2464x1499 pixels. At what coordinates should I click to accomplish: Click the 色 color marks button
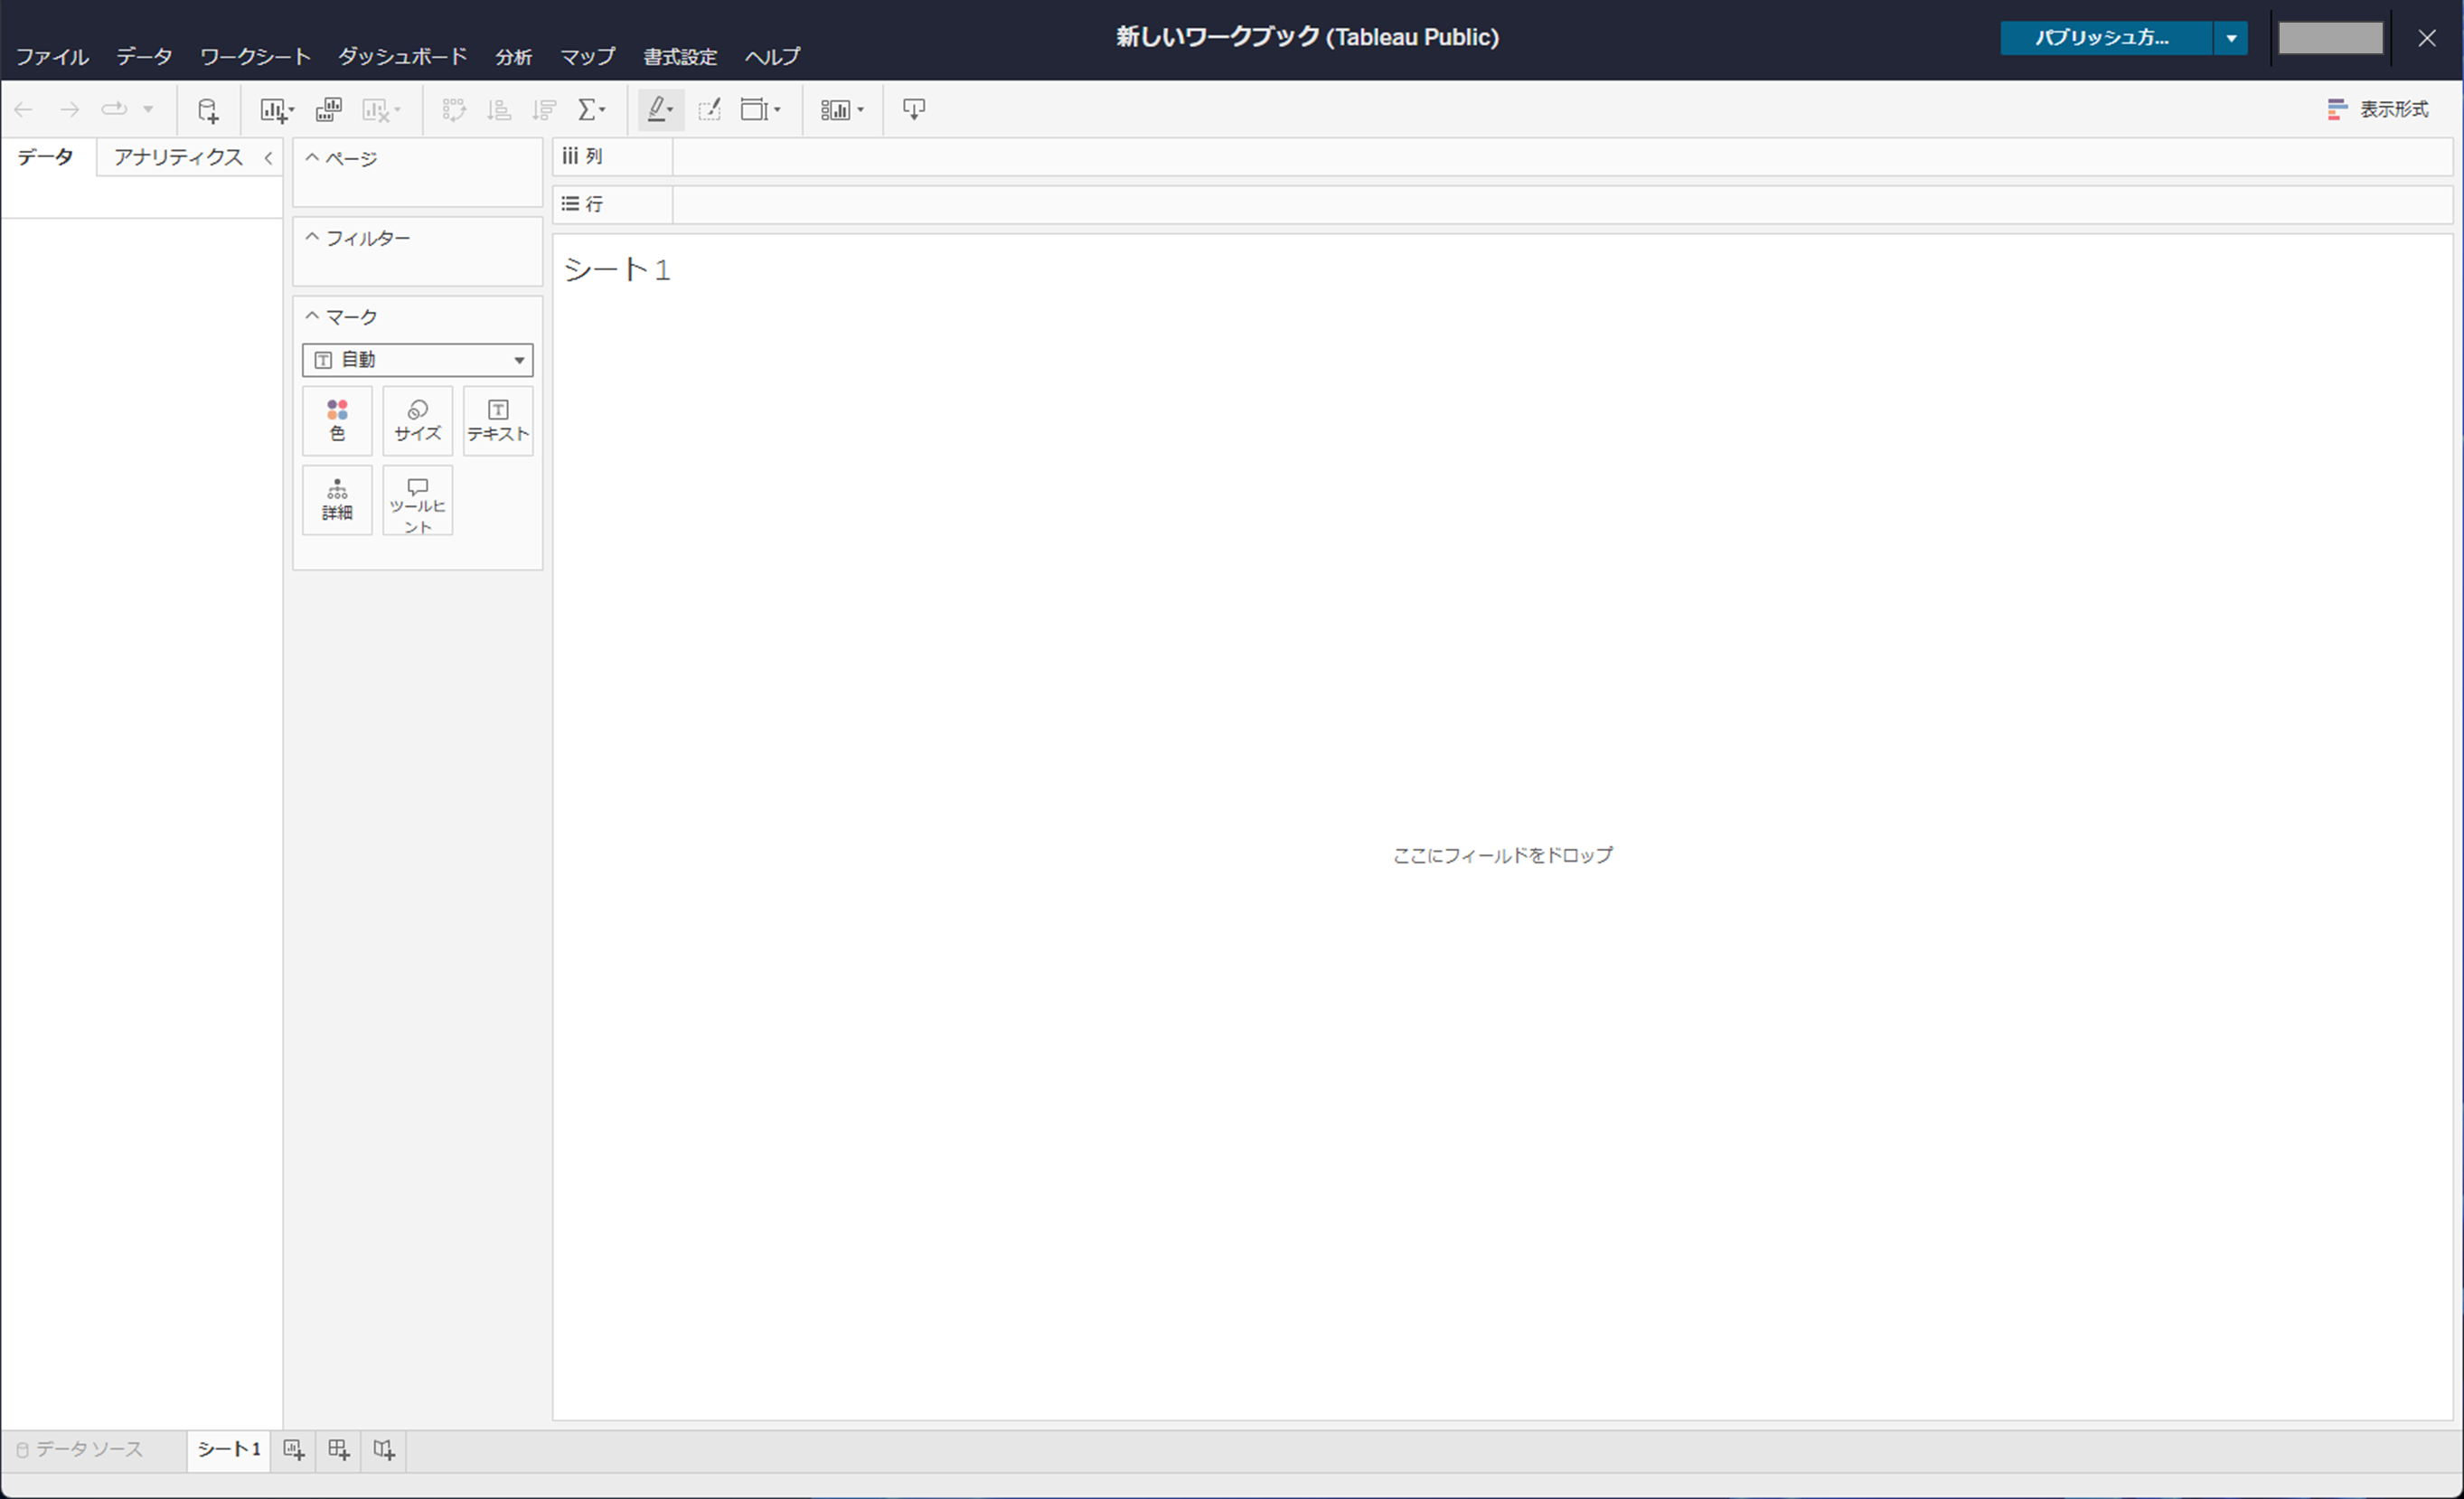pos(337,420)
